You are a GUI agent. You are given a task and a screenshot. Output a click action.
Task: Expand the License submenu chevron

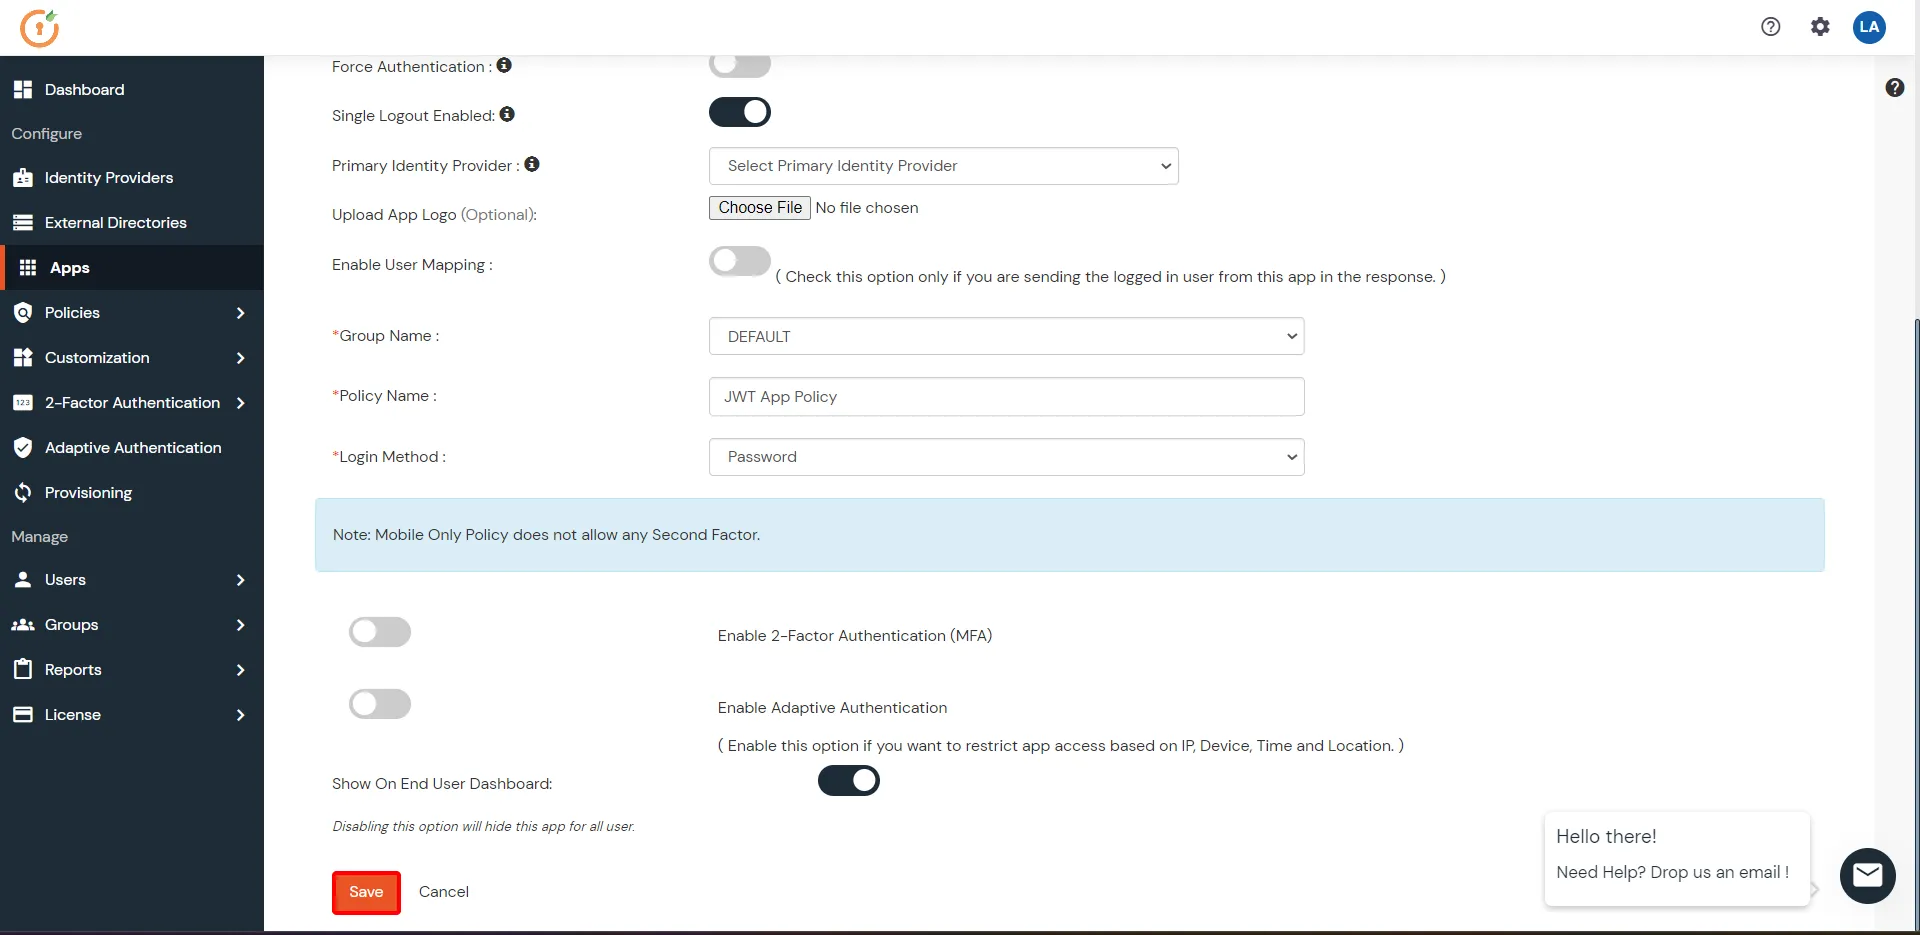click(240, 715)
